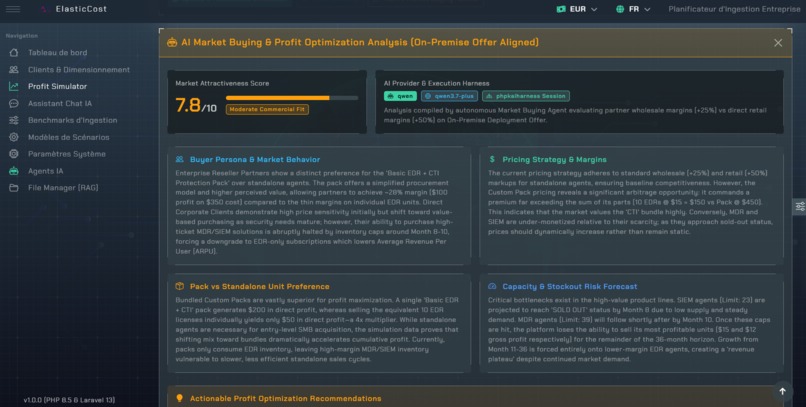Click the Benchmarks d'Ingestion sliders icon
Screen dimensions: 806x407
[14, 120]
